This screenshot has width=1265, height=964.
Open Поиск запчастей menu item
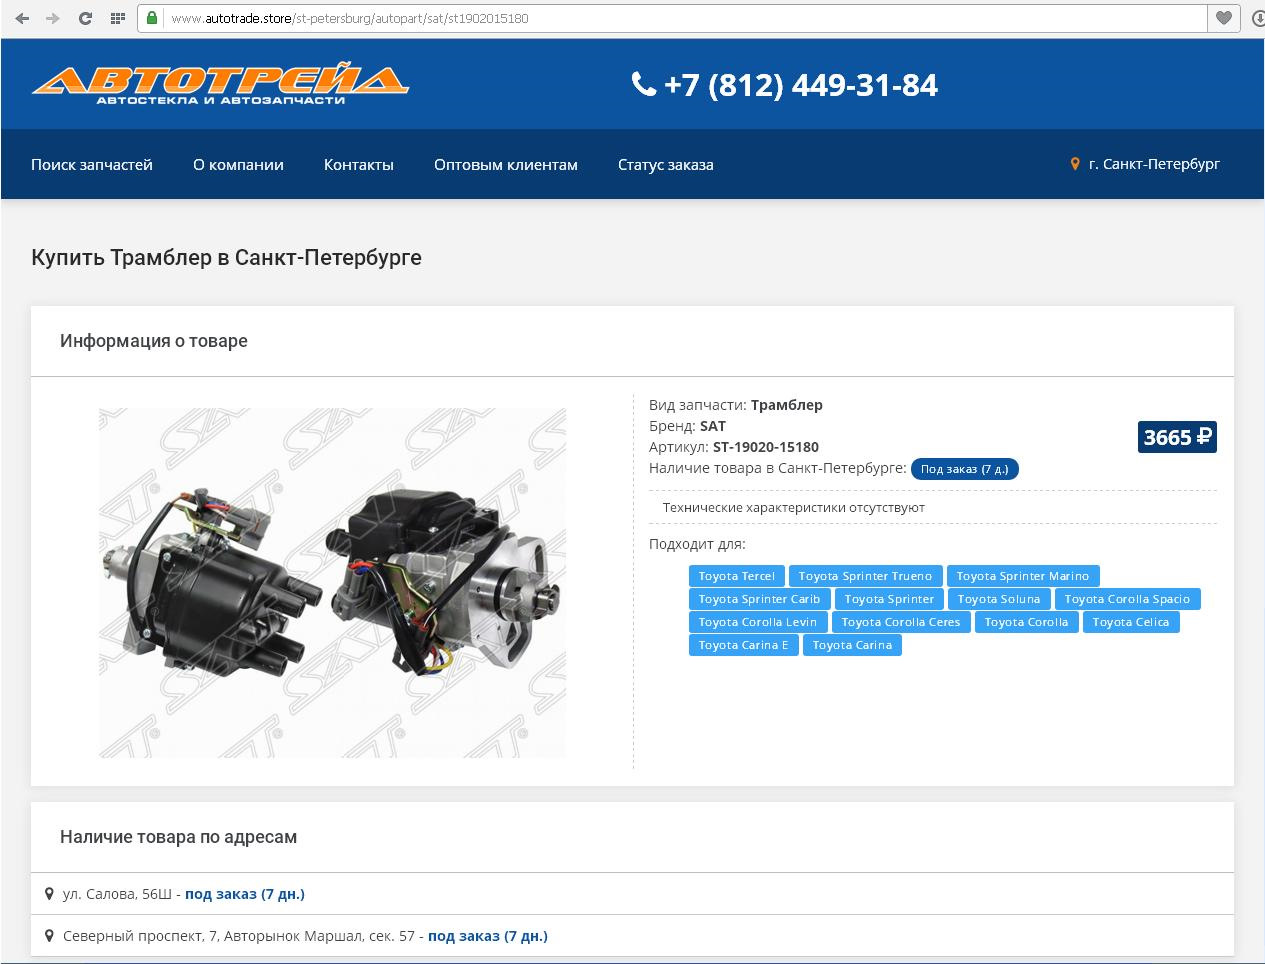[92, 164]
